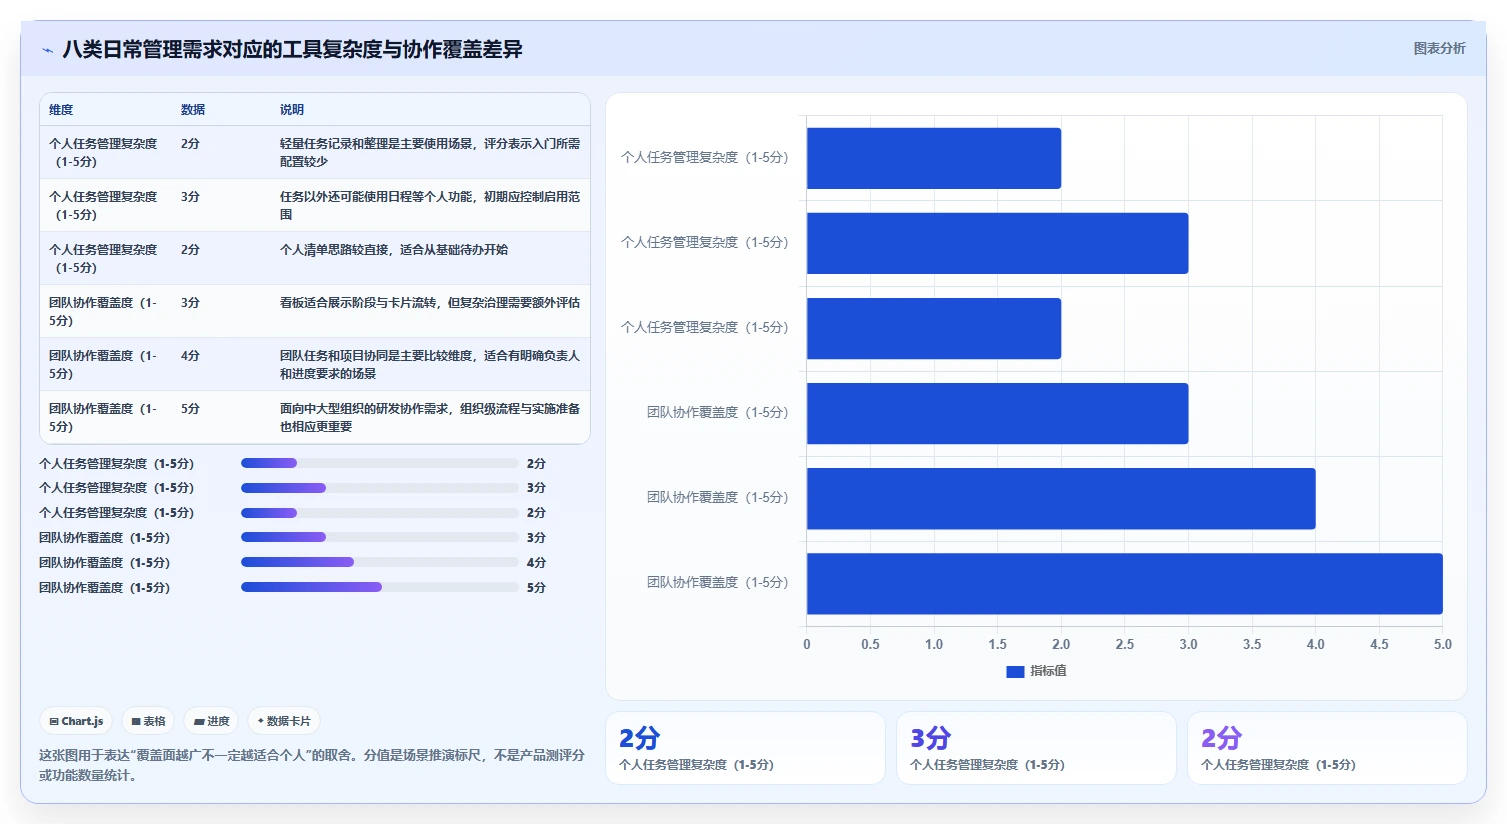Click the 2.5 tick on the chart axis

[1125, 644]
